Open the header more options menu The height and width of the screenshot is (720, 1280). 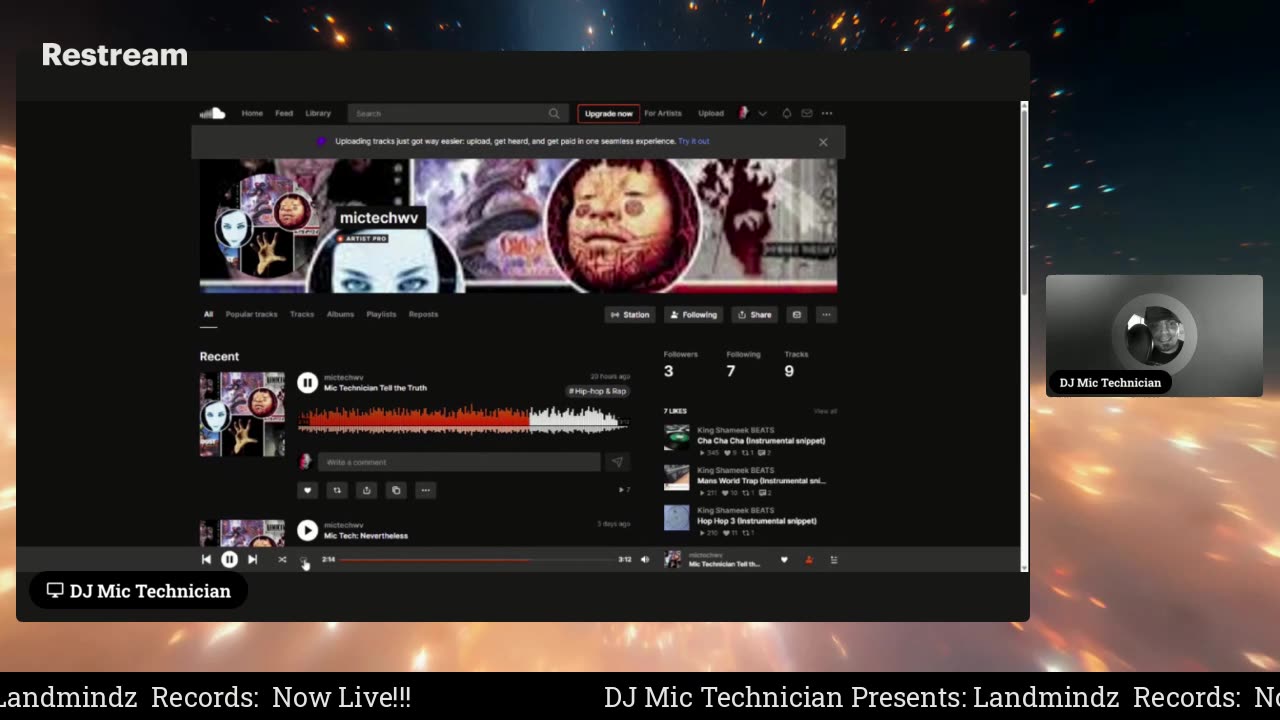click(827, 113)
